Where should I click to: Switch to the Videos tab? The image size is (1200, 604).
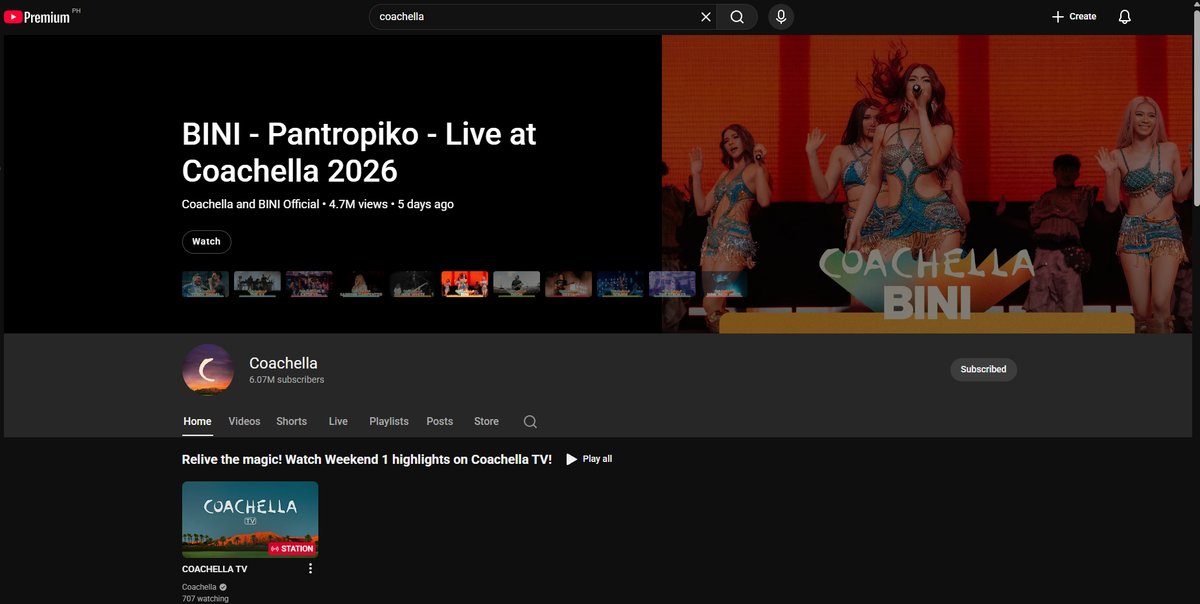coord(244,421)
